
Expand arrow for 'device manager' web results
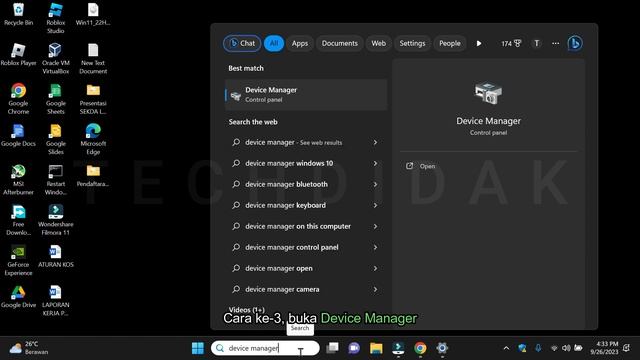[375, 142]
